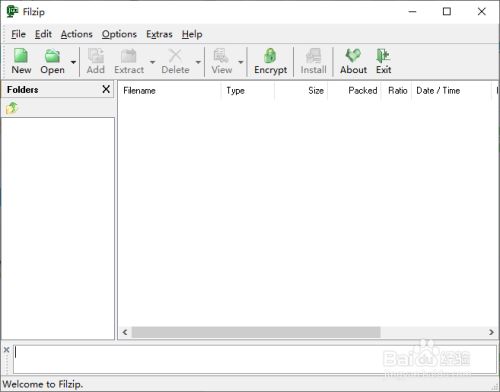Open the Help menu
Viewport: 500px width, 392px height.
(192, 34)
